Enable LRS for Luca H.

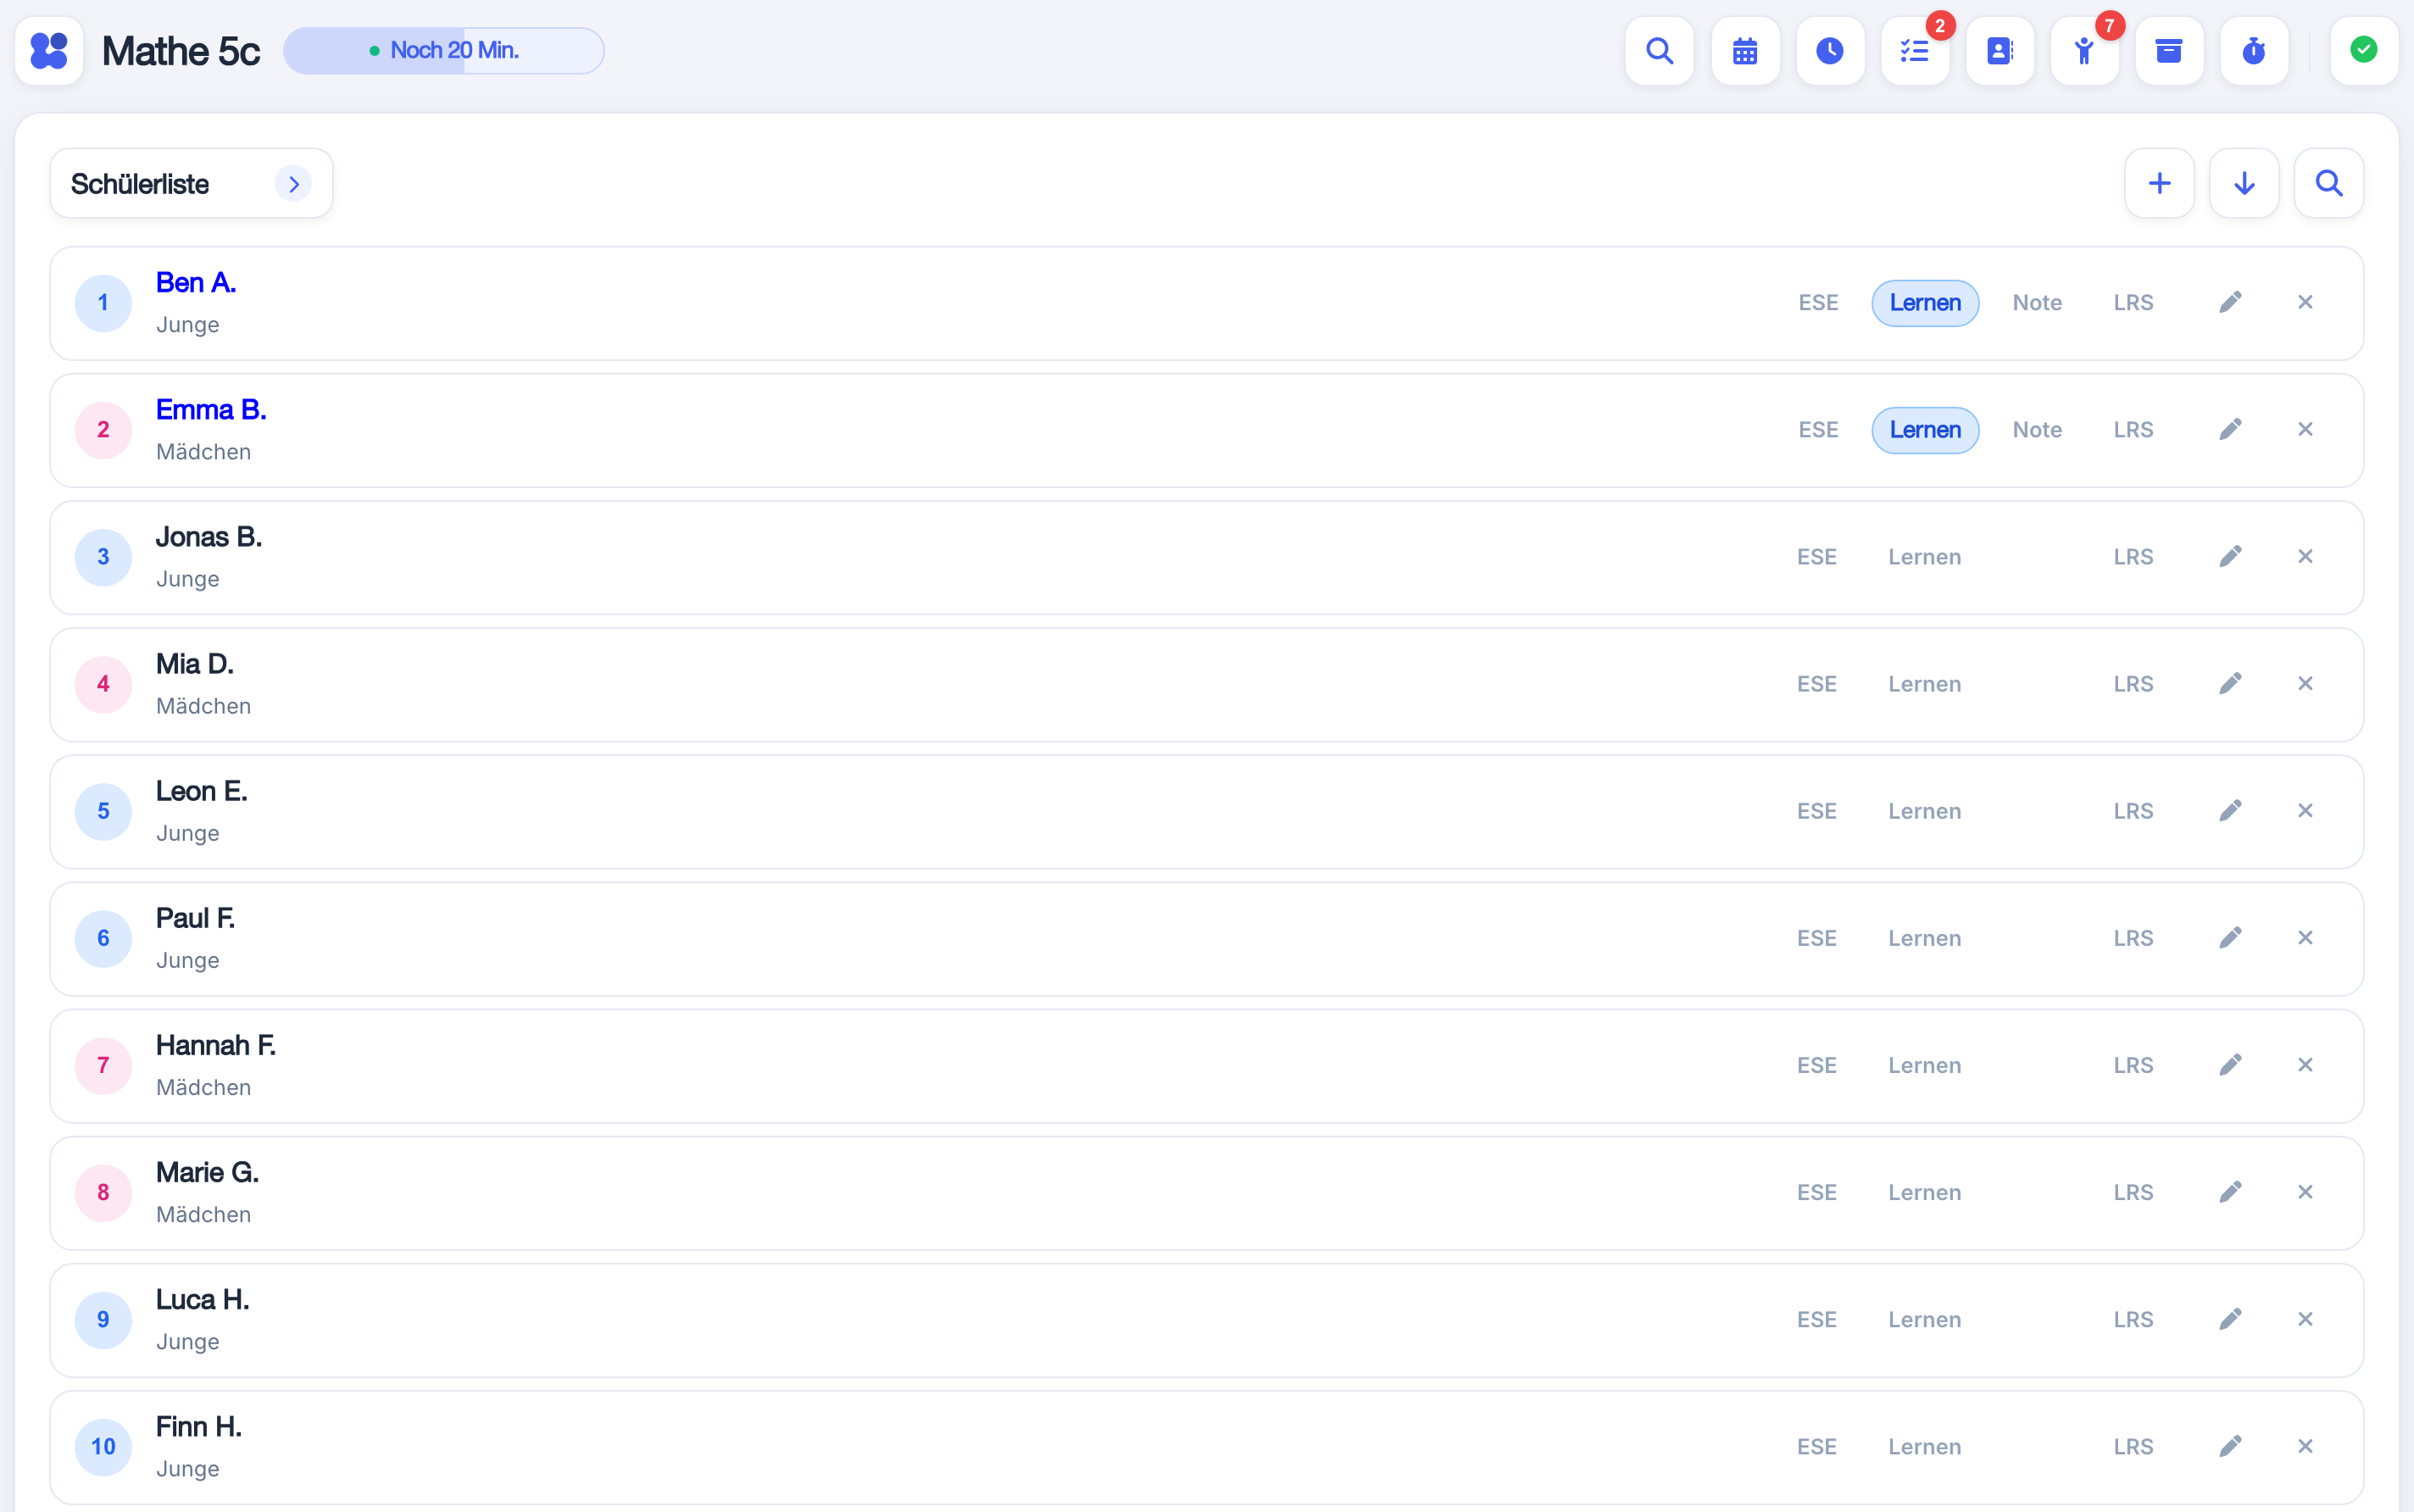click(2133, 1319)
